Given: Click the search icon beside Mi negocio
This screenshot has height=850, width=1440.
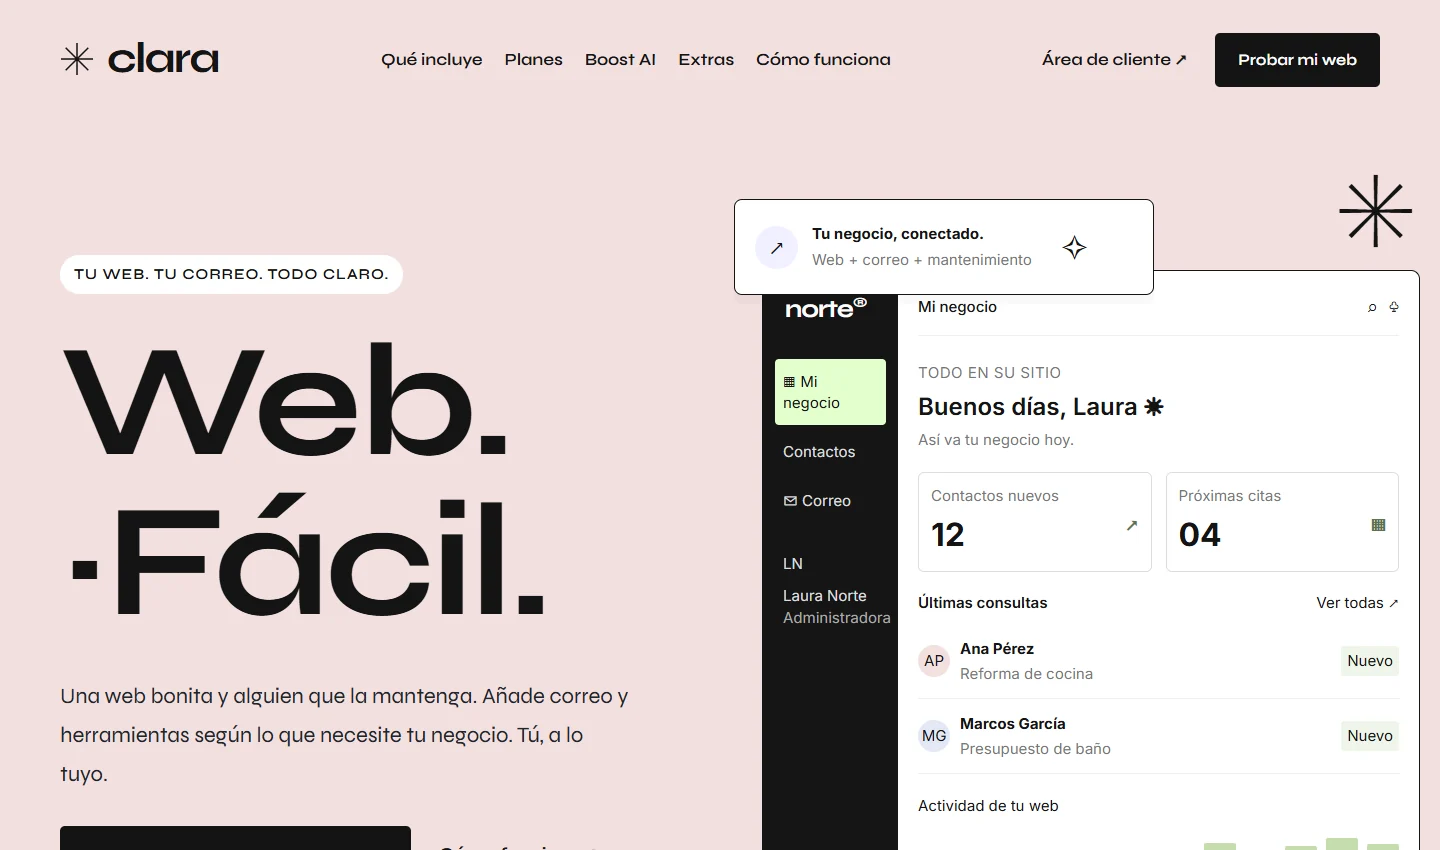Looking at the screenshot, I should click(x=1372, y=307).
